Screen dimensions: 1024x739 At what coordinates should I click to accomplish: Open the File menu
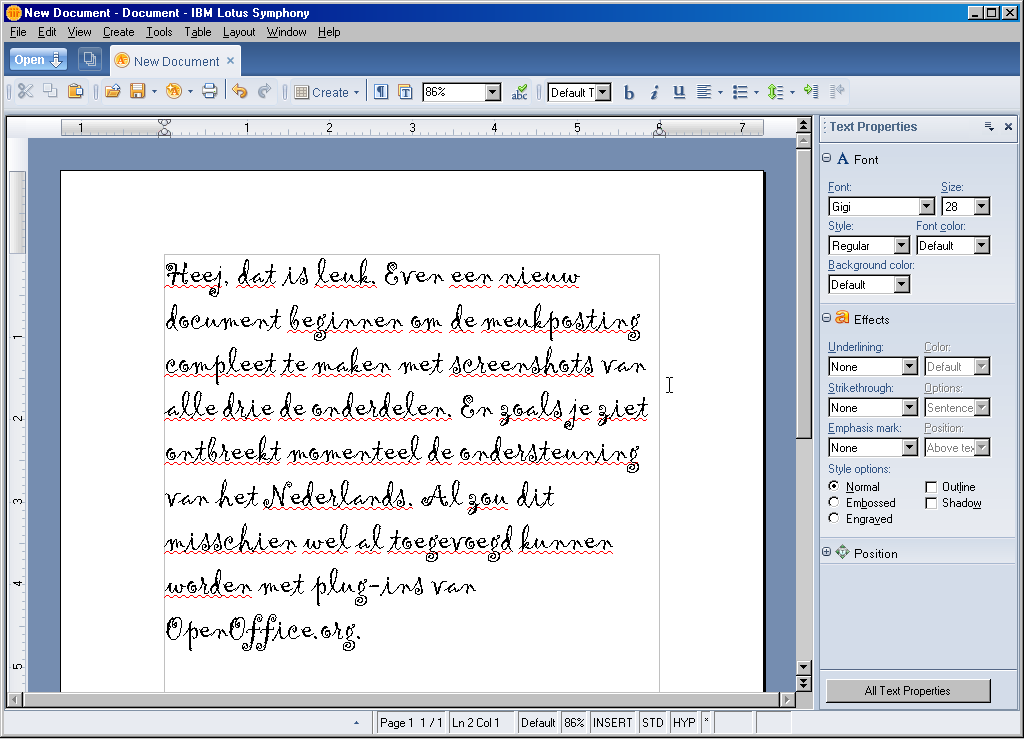[18, 32]
